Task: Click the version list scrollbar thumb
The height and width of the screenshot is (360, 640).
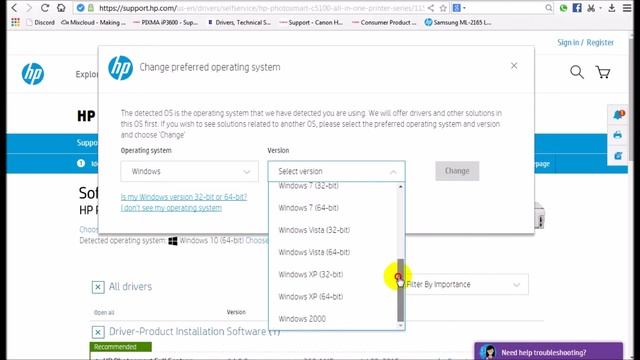Action: pyautogui.click(x=400, y=290)
